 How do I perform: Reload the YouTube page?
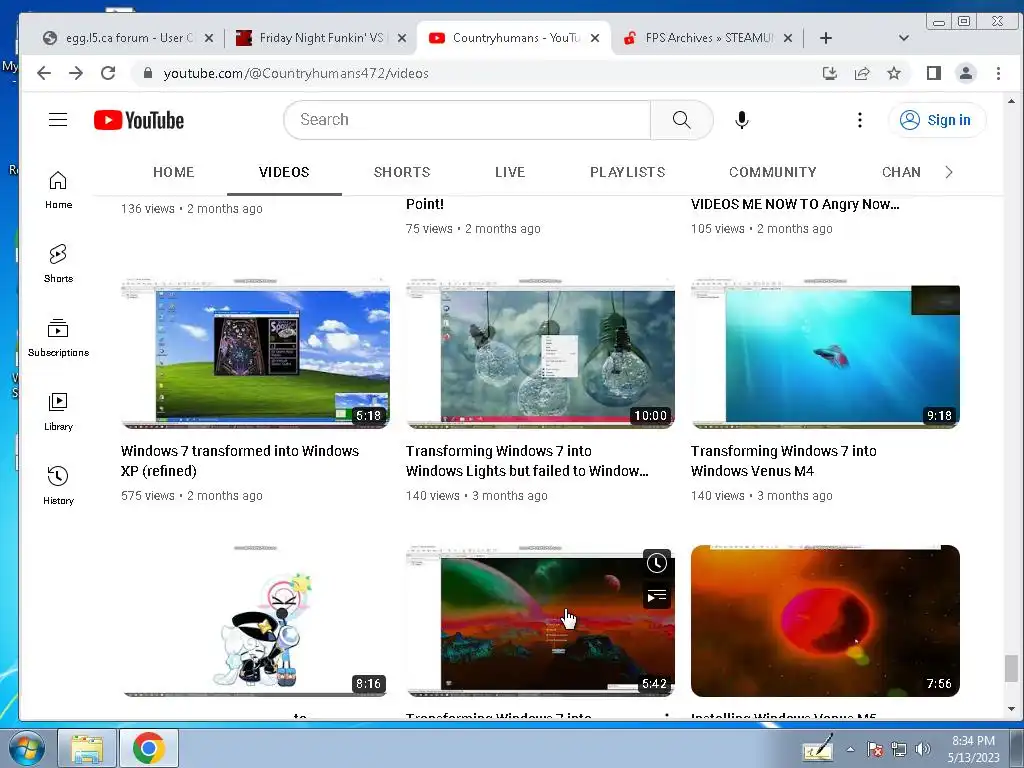click(108, 73)
